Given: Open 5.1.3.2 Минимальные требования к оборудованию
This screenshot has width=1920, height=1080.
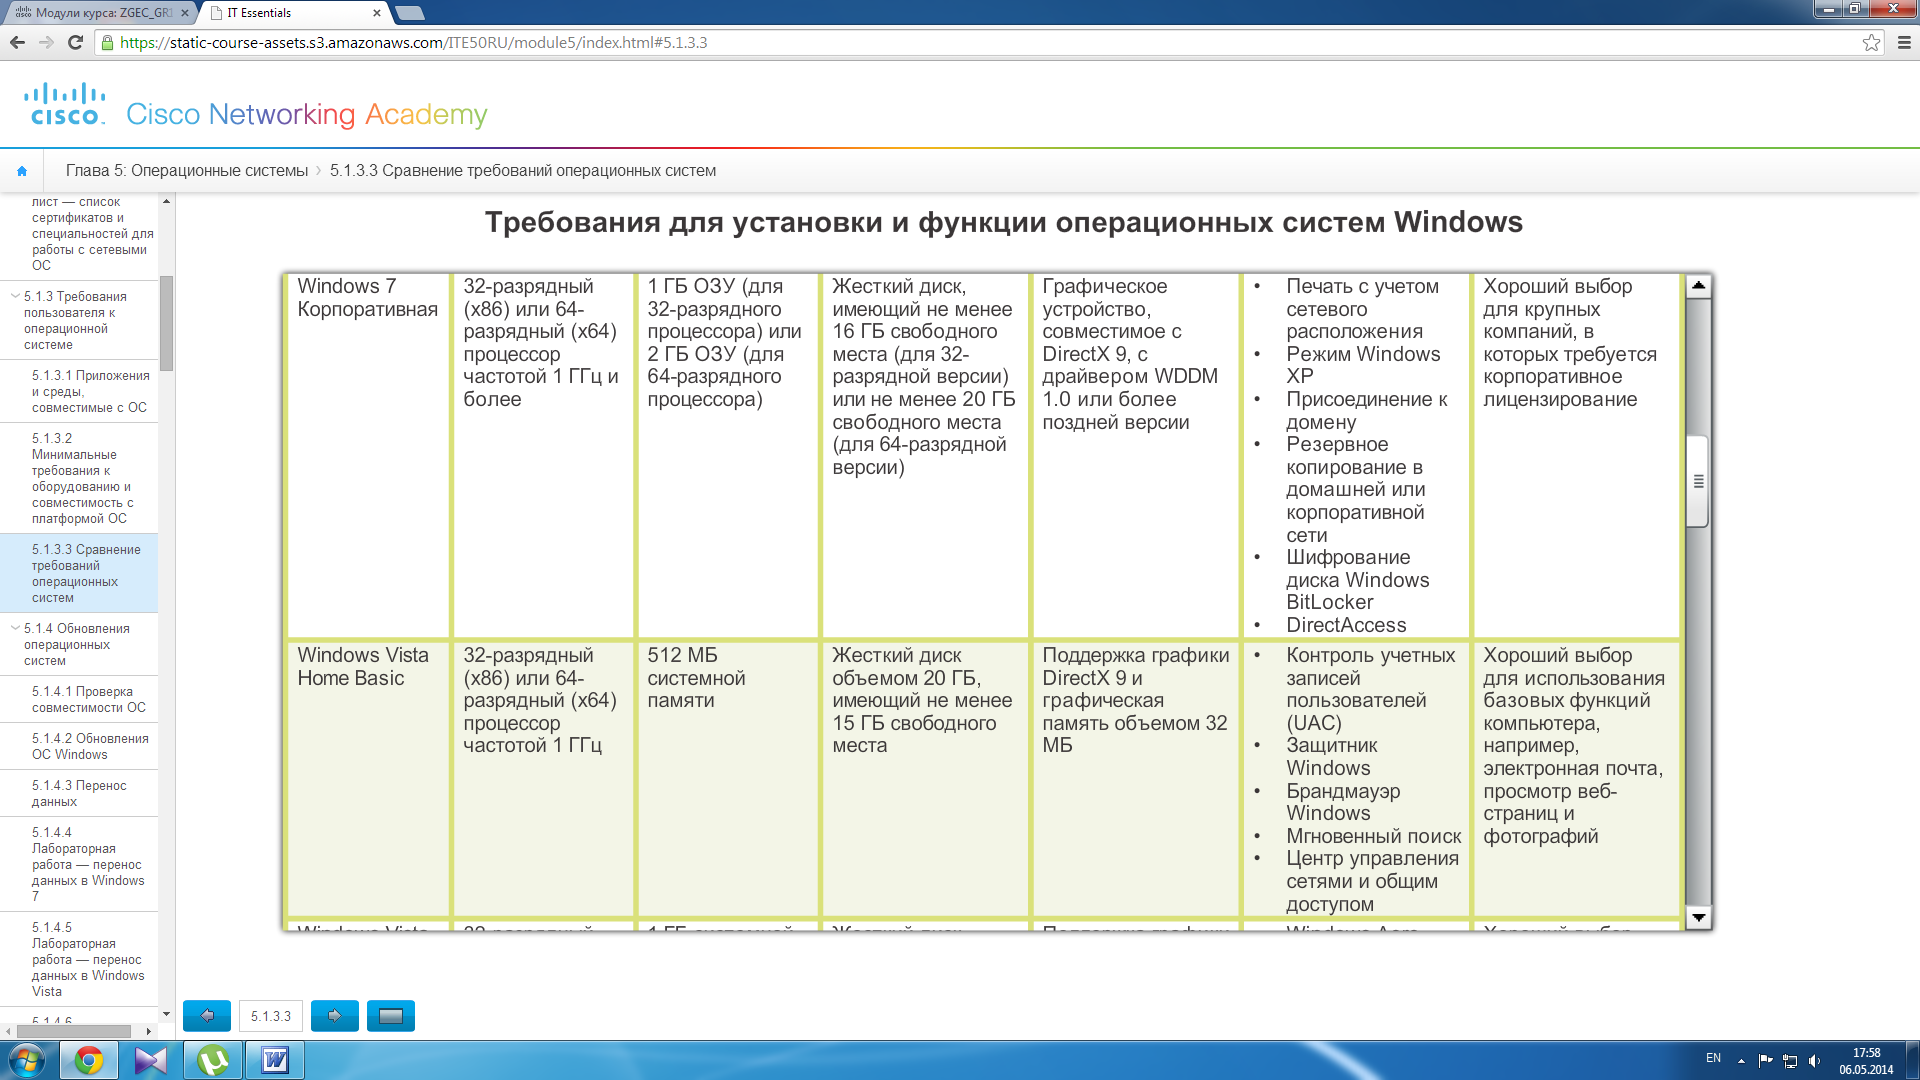Looking at the screenshot, I should click(80, 478).
